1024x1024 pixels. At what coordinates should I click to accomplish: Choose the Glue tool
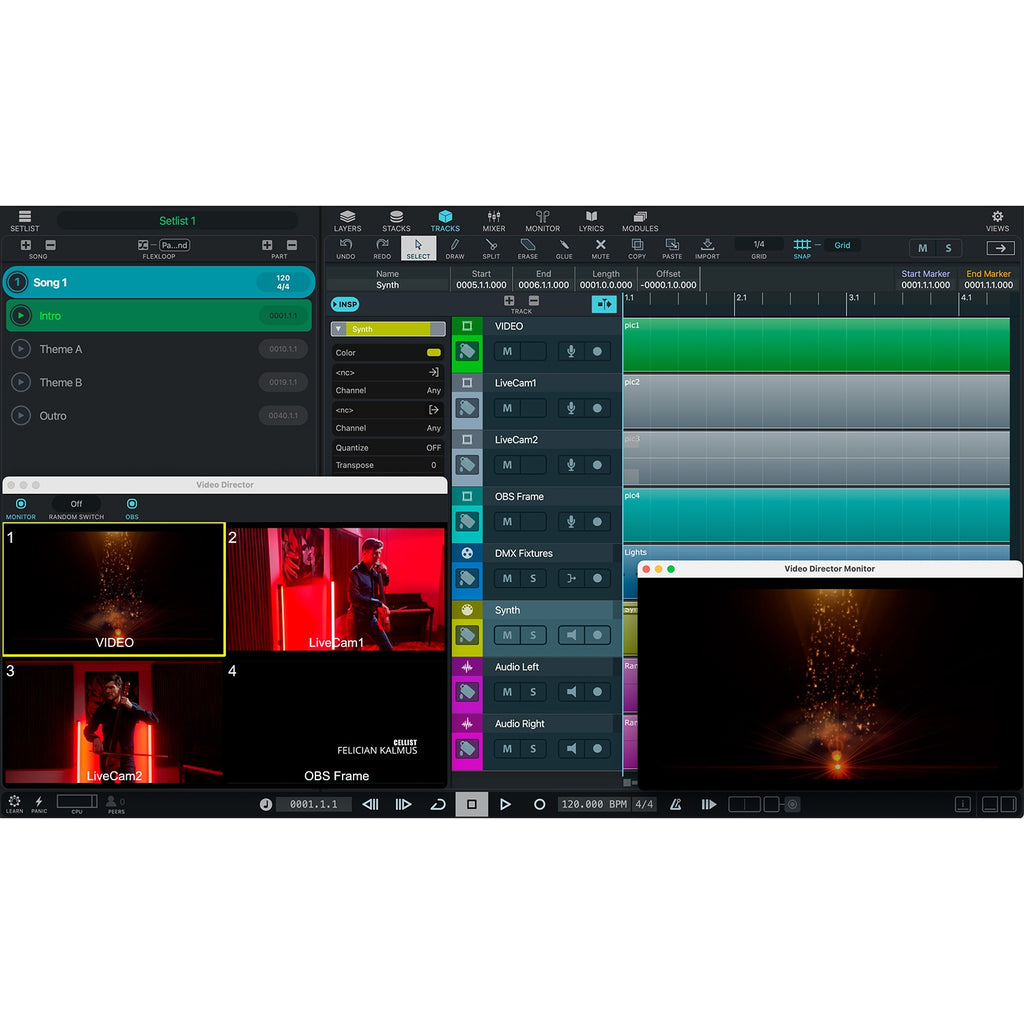click(564, 248)
